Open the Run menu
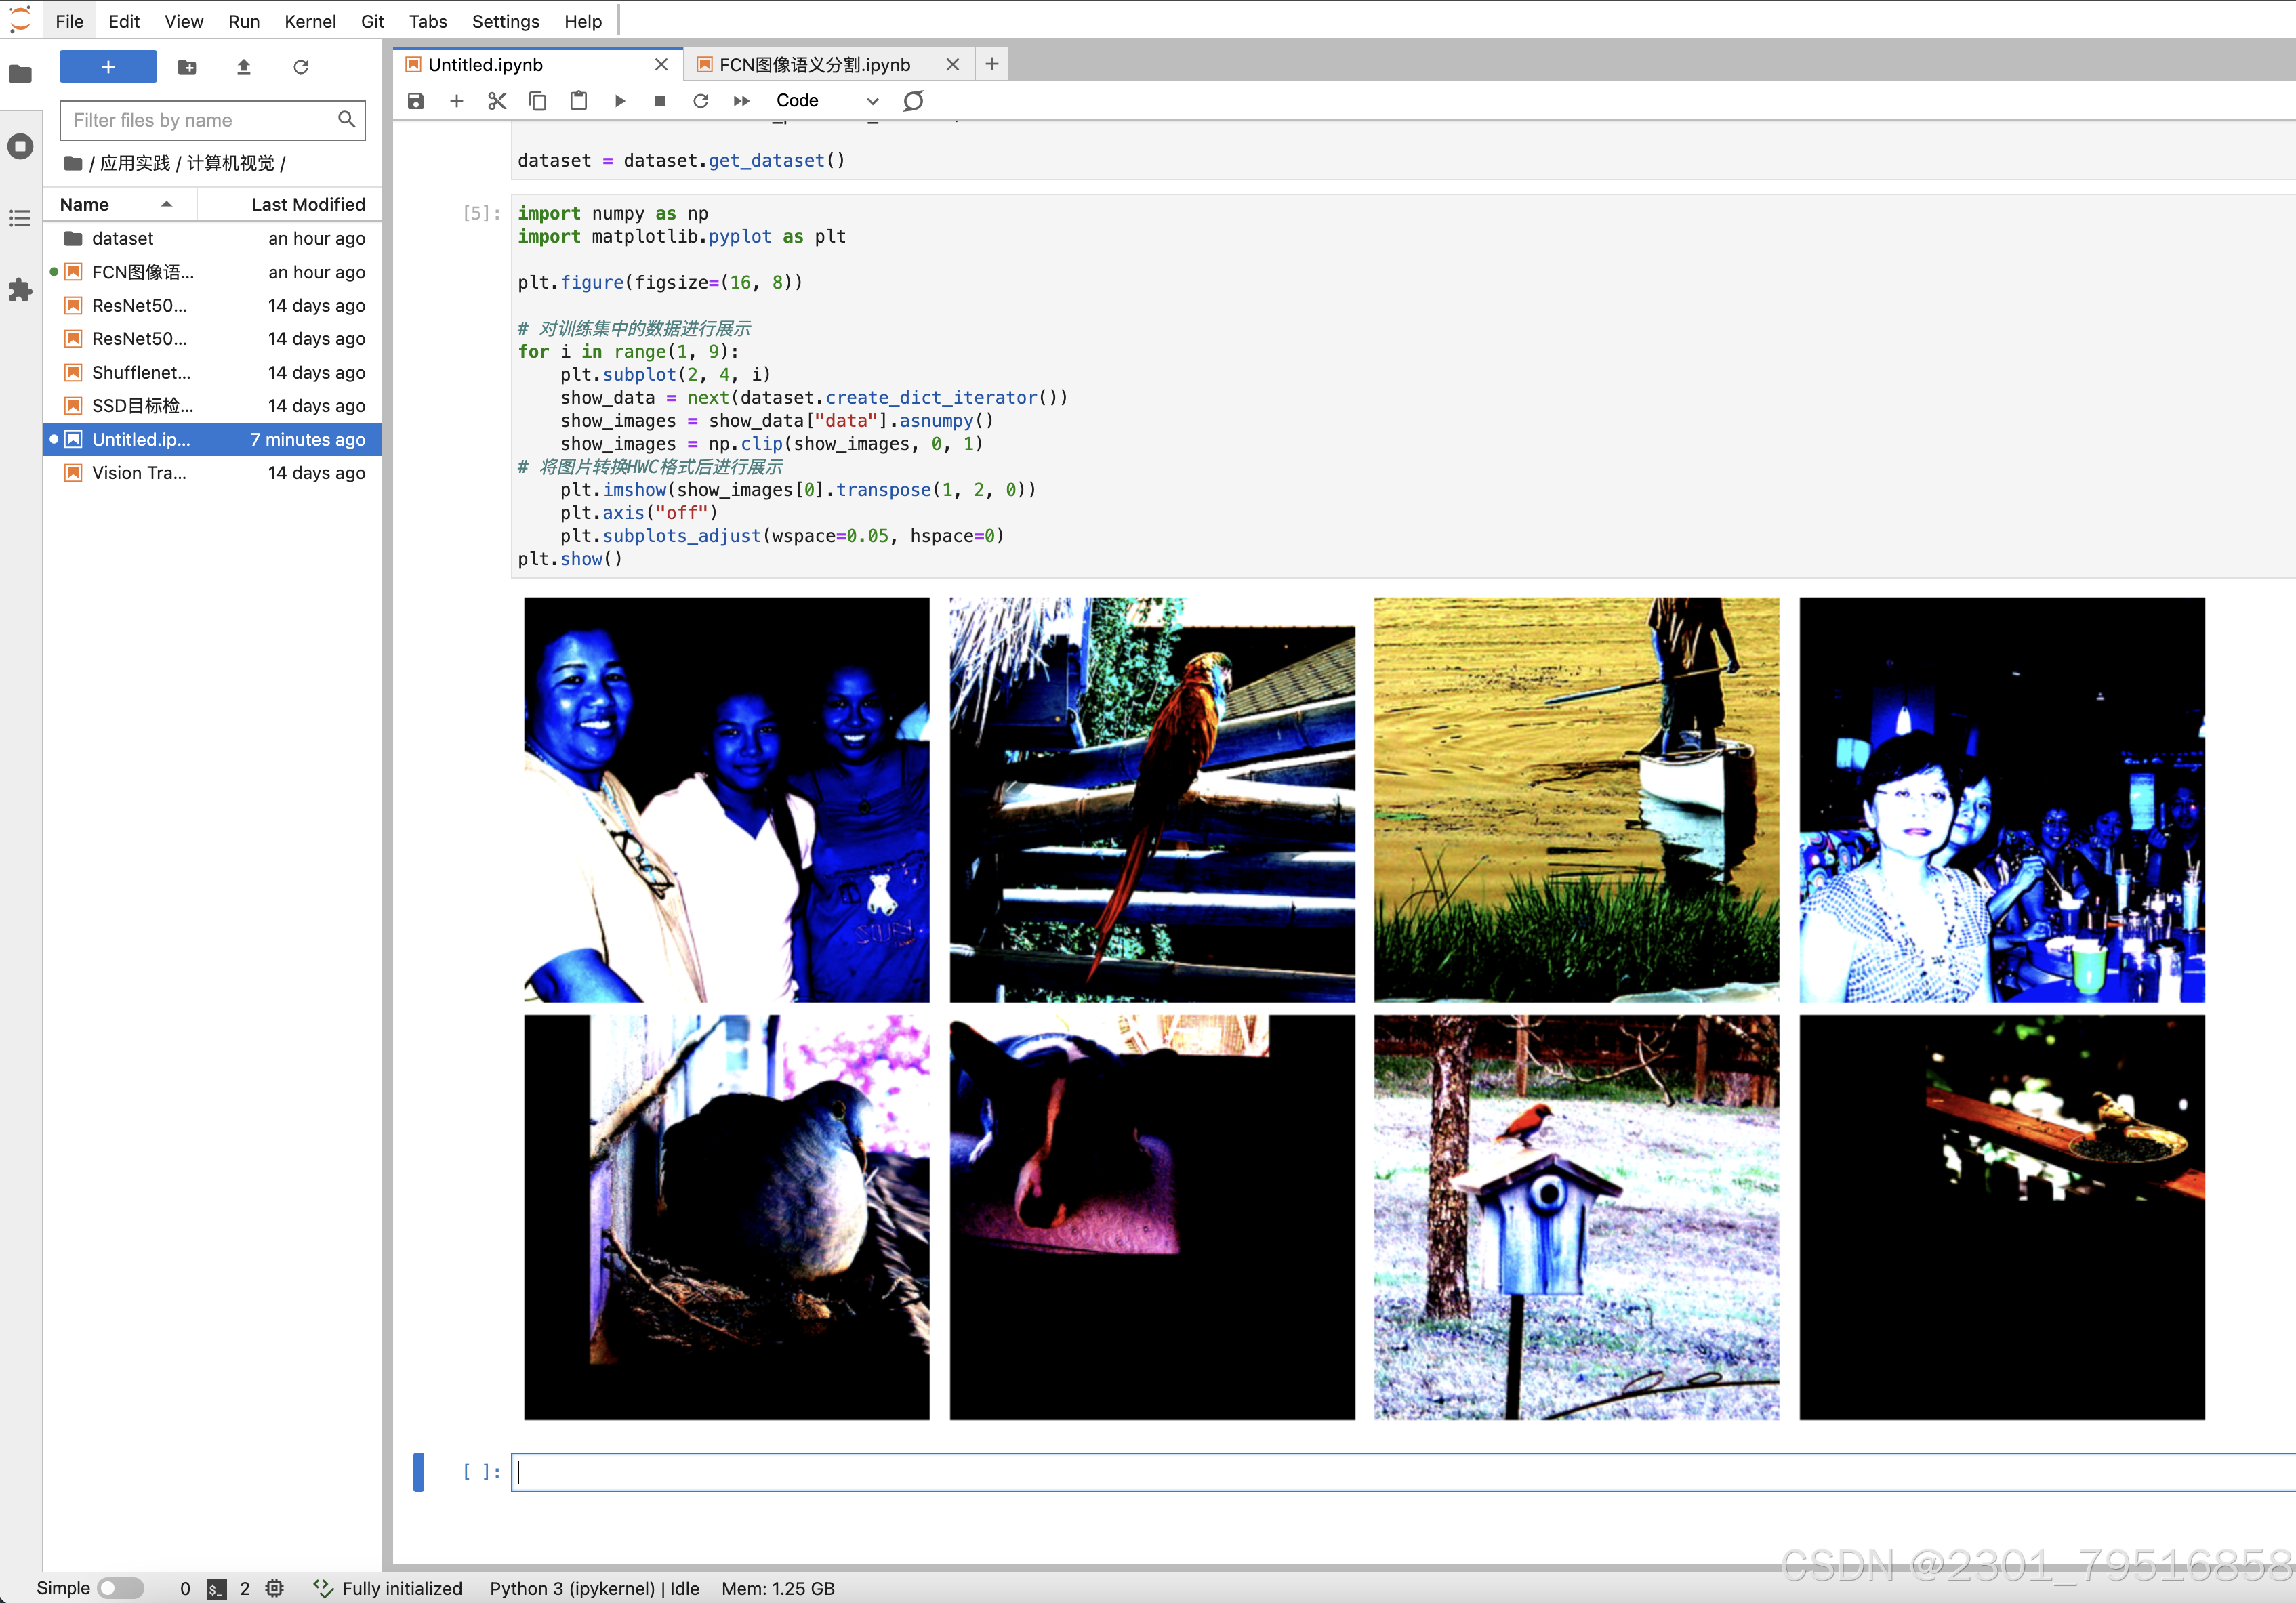 pos(244,21)
